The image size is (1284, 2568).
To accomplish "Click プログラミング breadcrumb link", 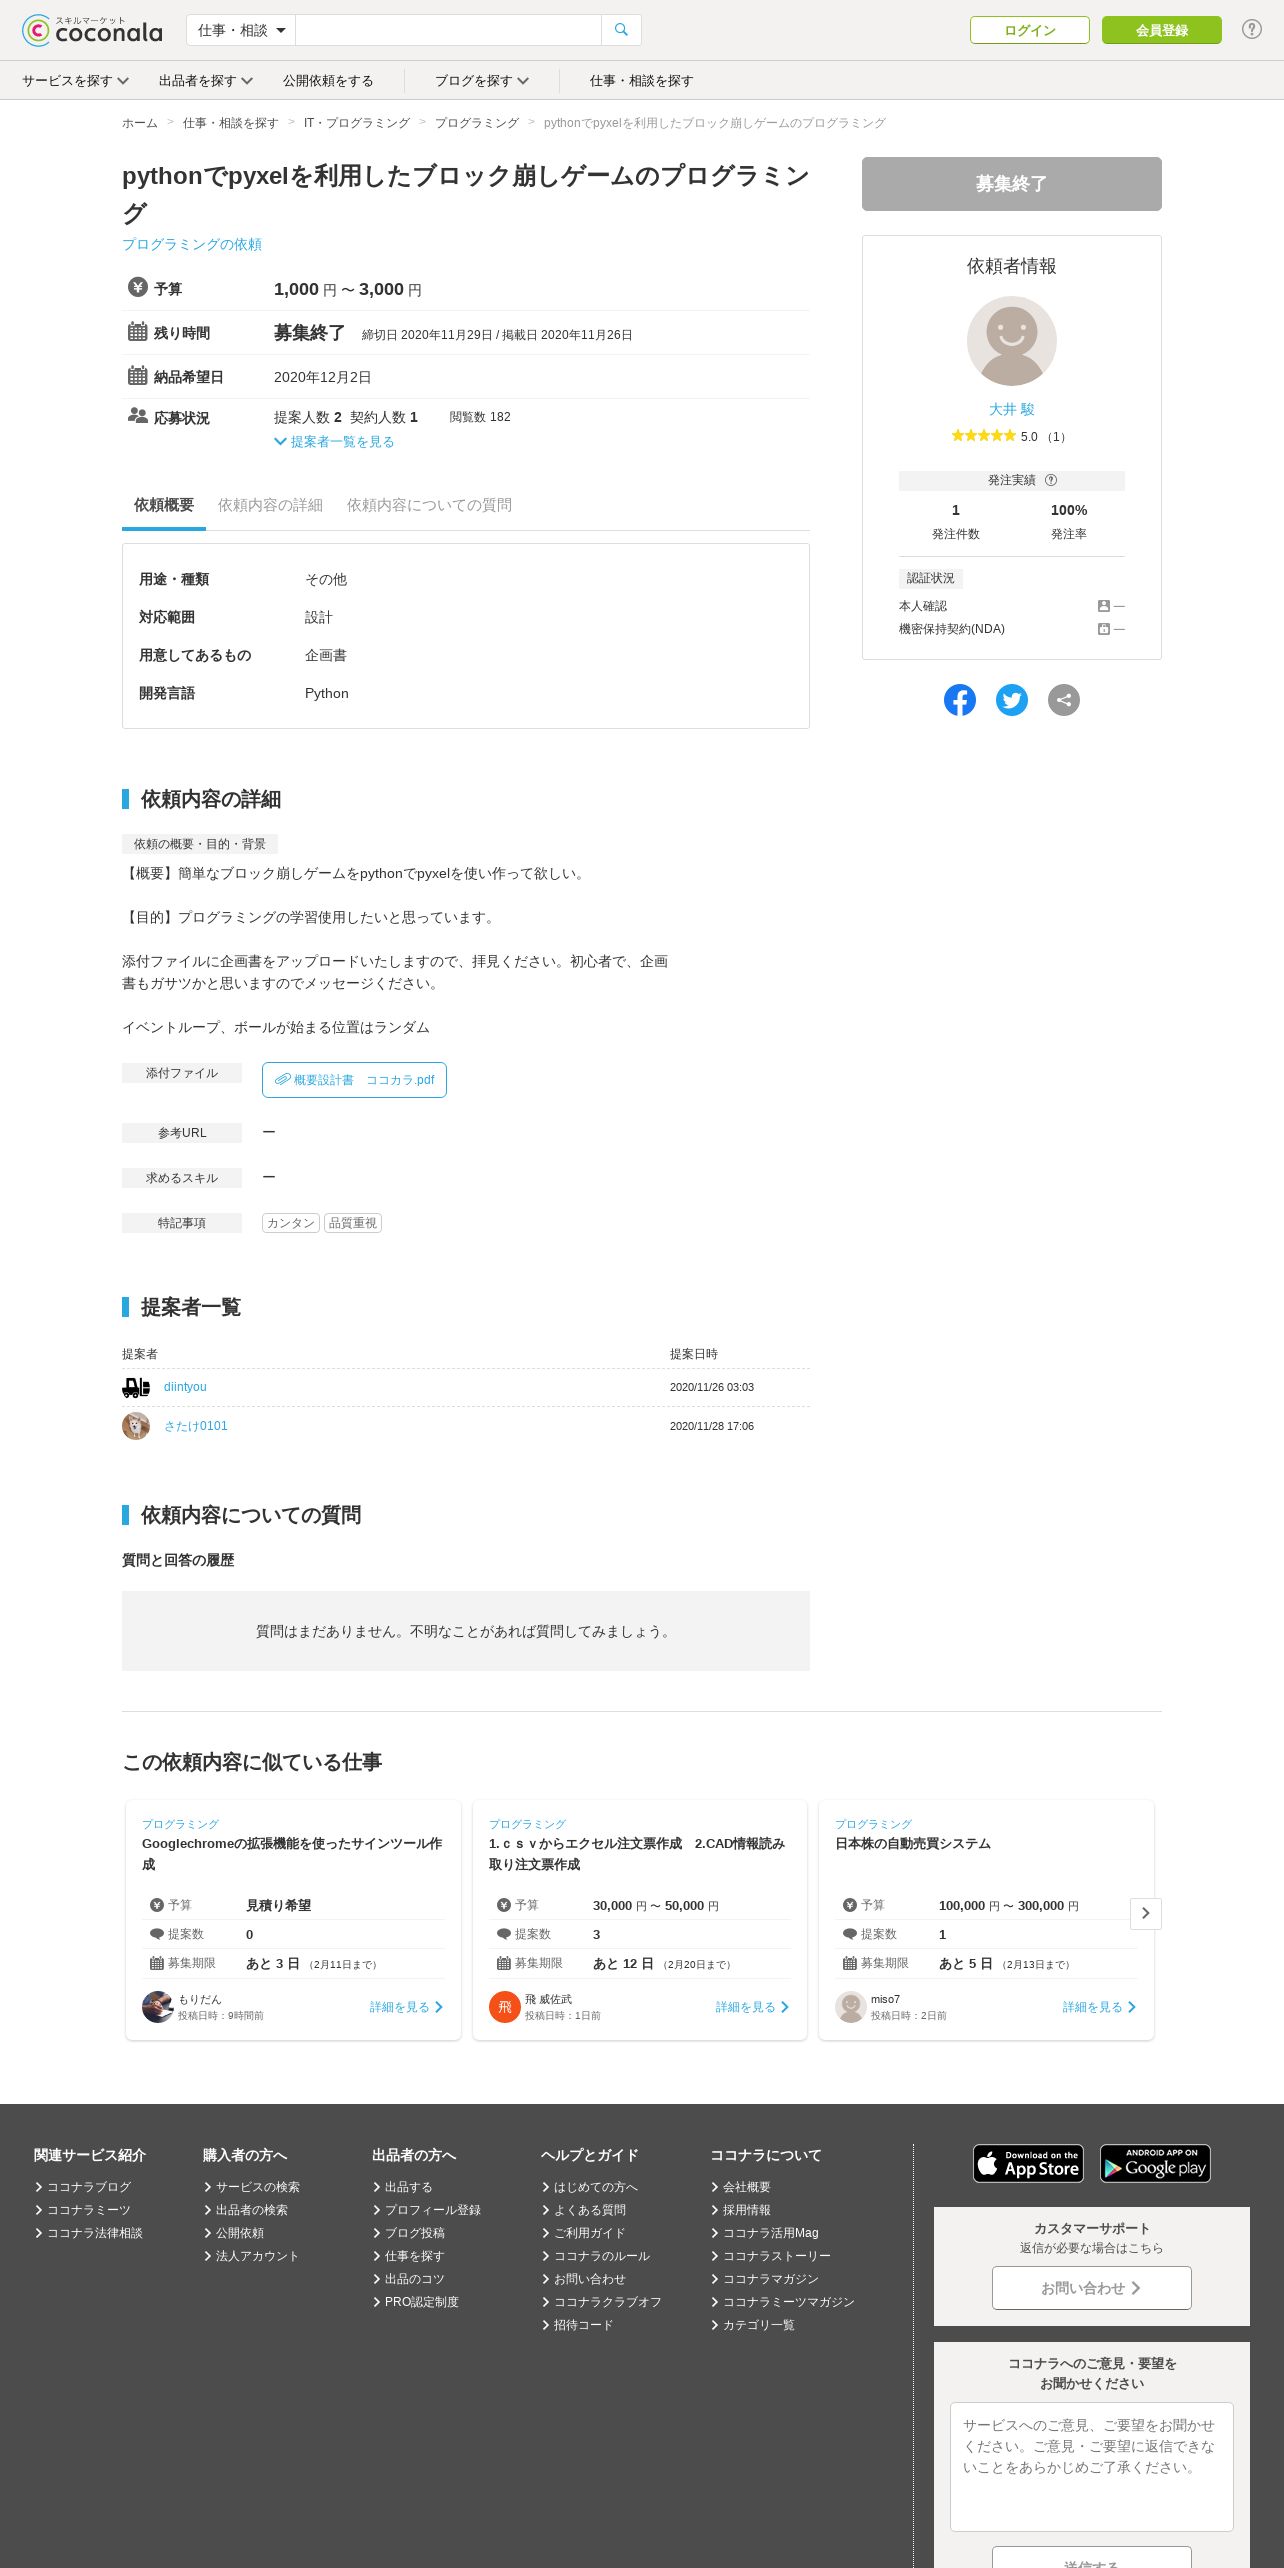I will pos(477,123).
